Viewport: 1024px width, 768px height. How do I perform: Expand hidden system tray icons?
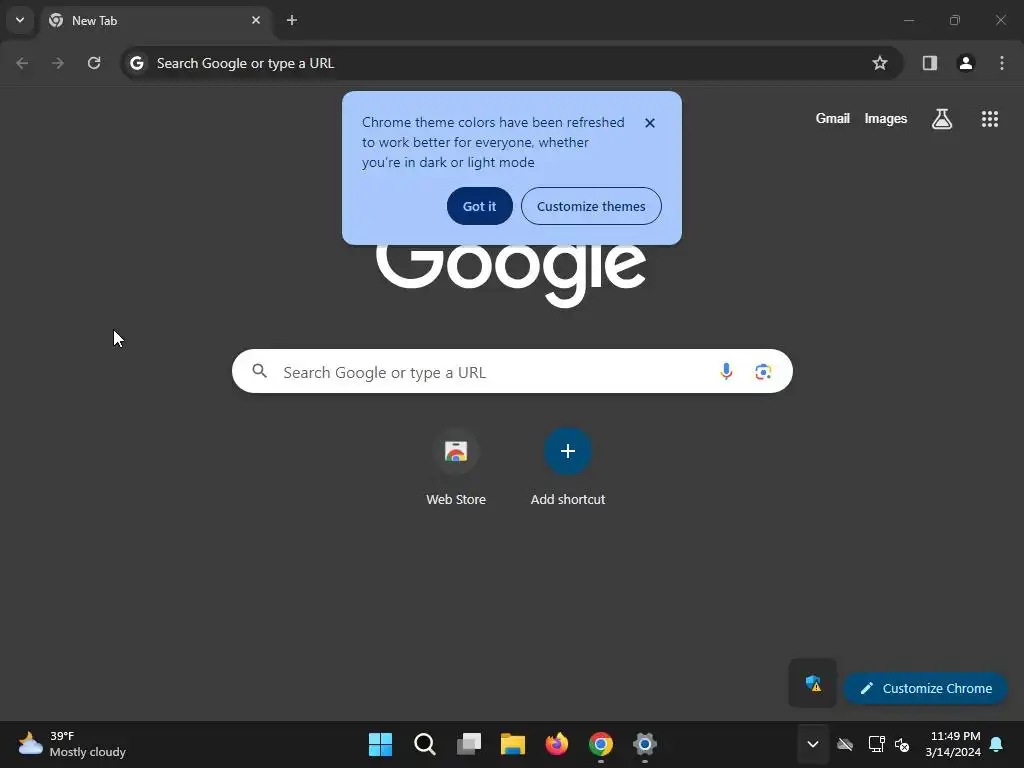pyautogui.click(x=812, y=744)
